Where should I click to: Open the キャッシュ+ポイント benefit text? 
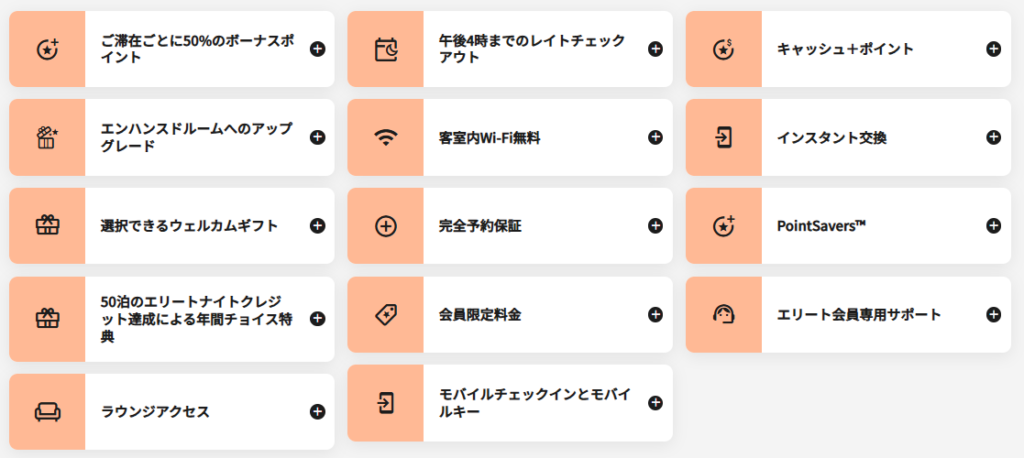[x=845, y=49]
